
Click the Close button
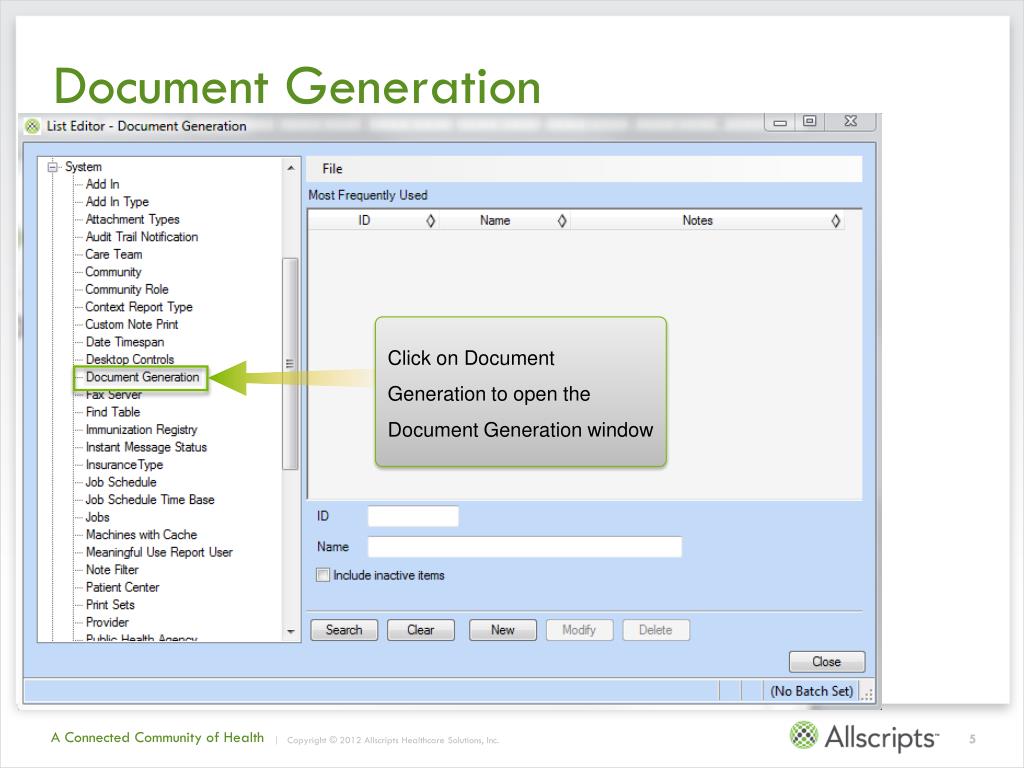827,662
